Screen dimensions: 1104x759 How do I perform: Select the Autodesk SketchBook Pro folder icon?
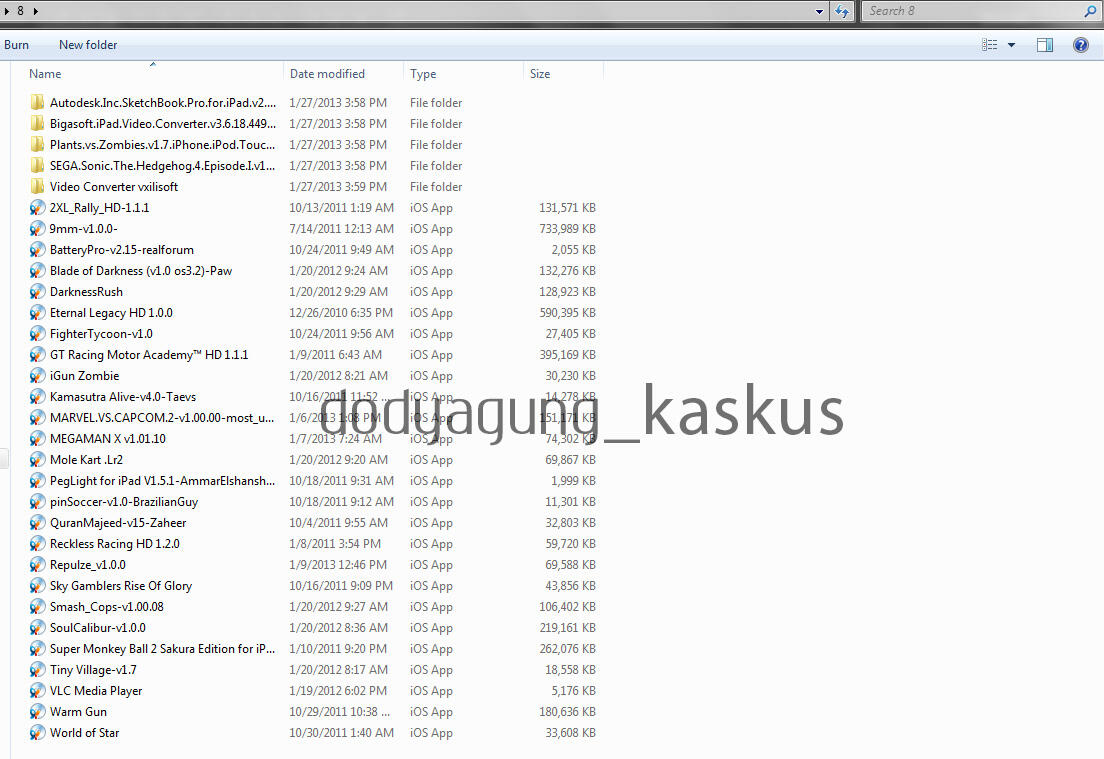37,103
